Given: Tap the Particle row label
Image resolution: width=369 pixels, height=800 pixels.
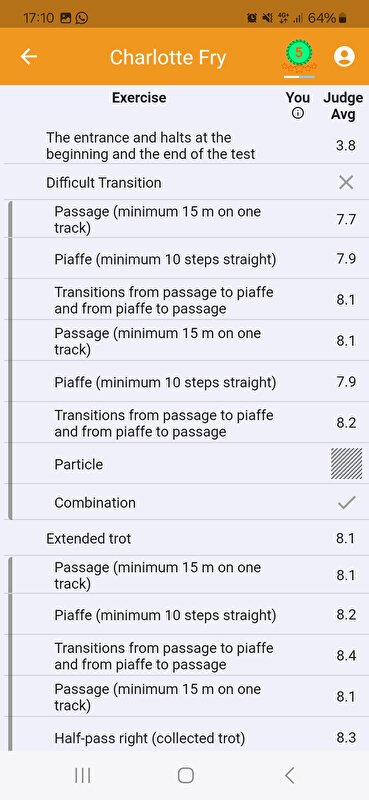Looking at the screenshot, I should coord(79,464).
